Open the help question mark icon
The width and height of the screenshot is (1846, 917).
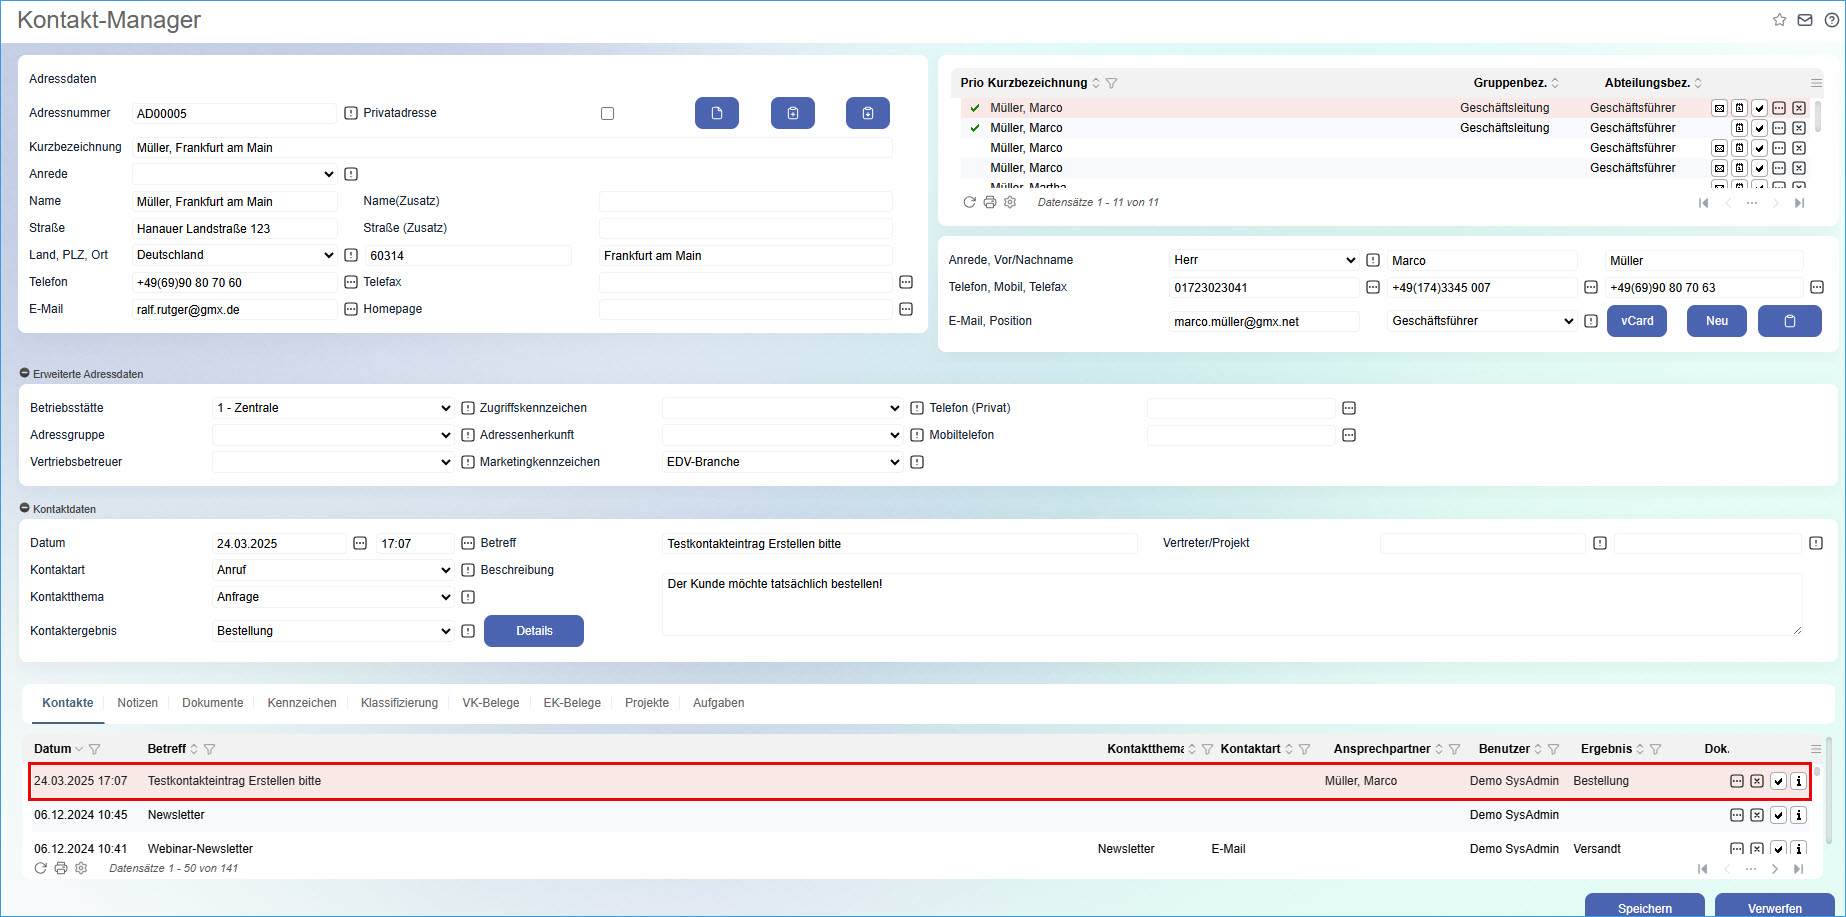click(x=1831, y=20)
